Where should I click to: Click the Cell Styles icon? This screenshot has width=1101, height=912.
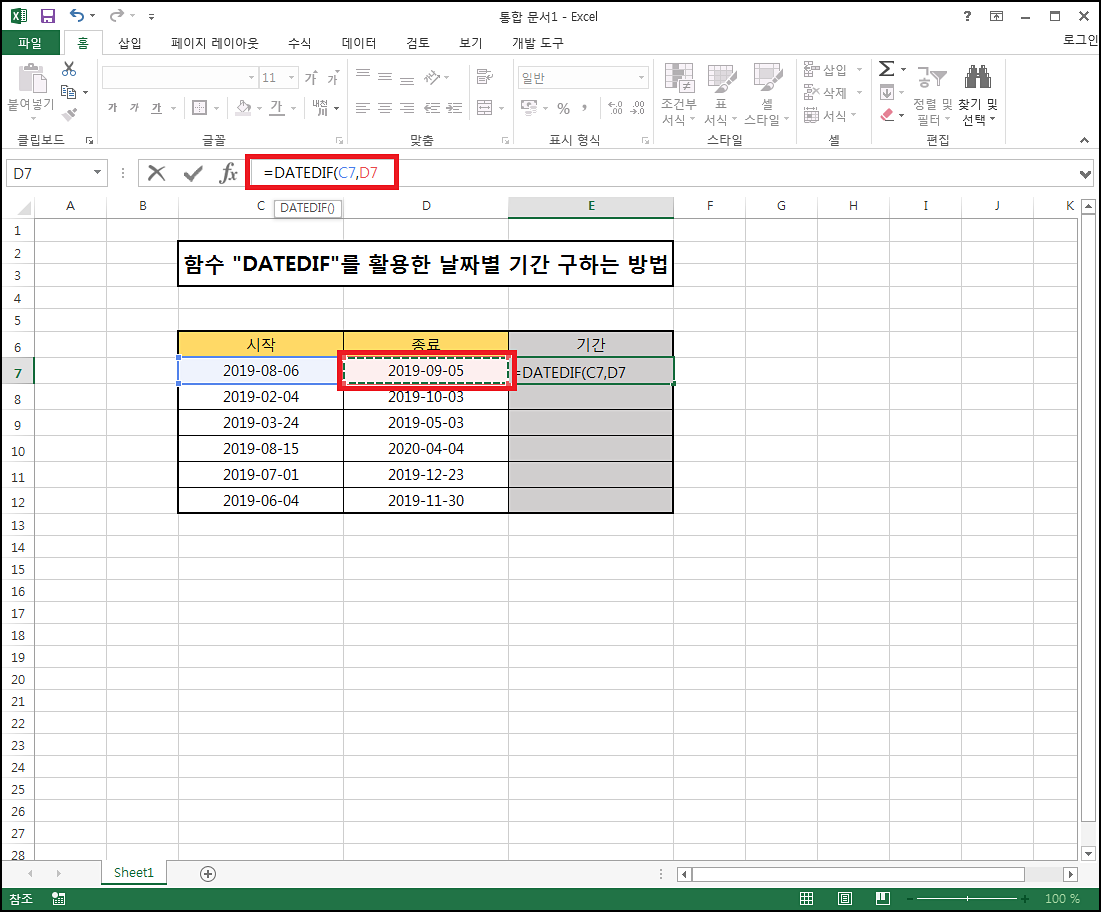click(x=767, y=78)
